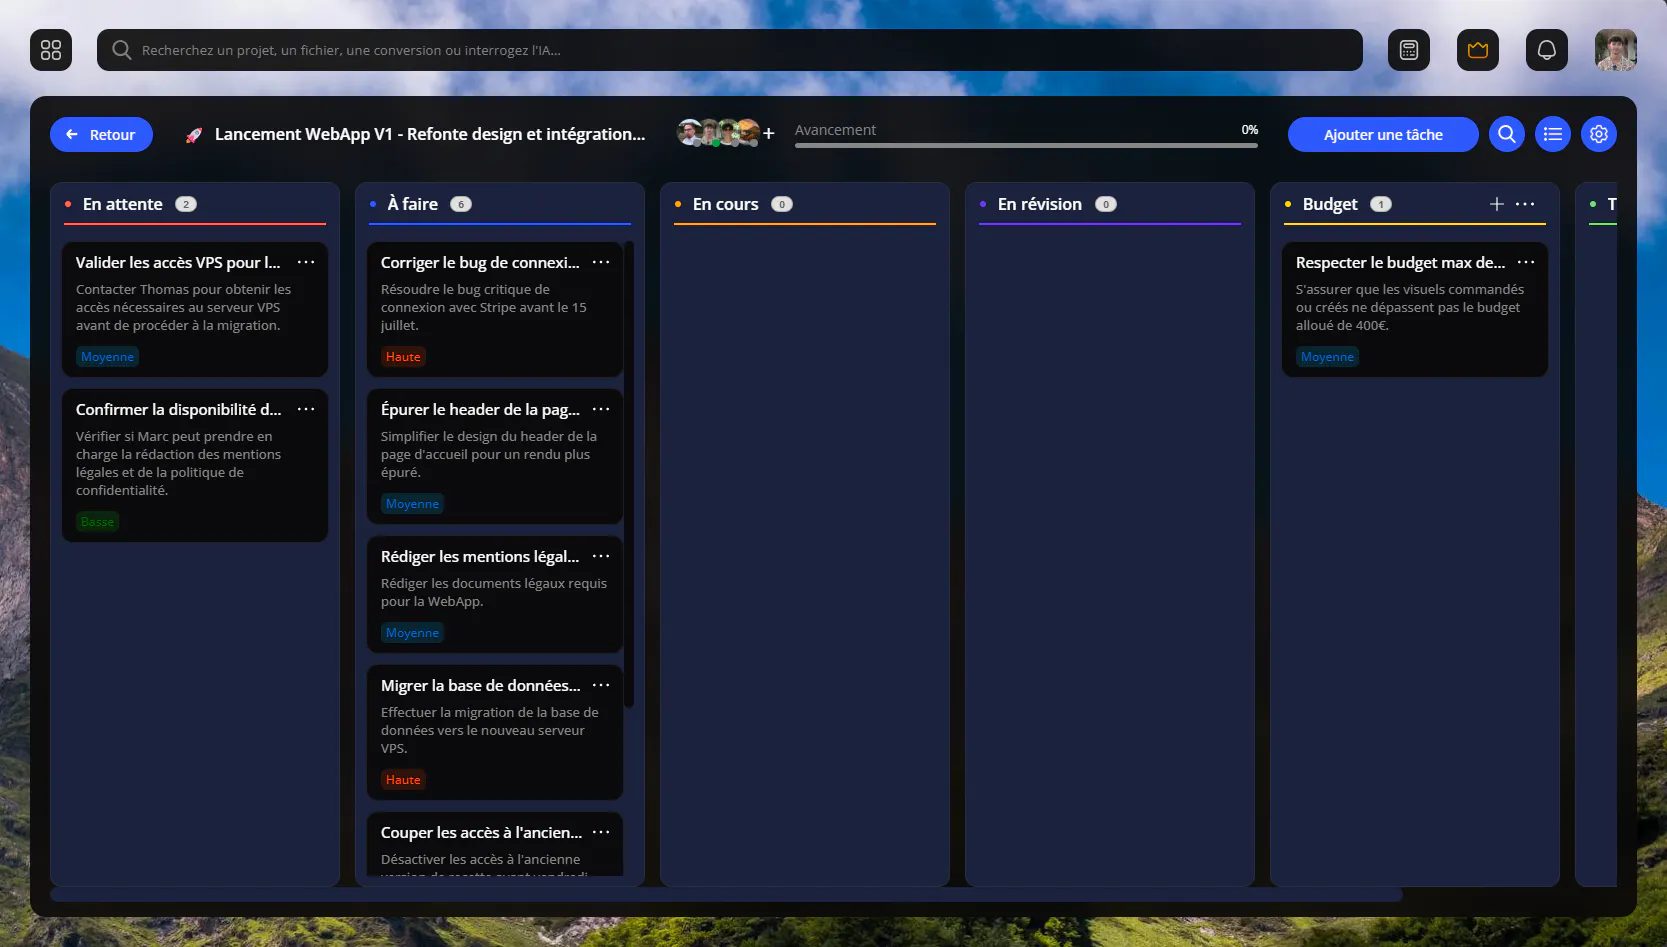Open the Respecter le budget max task
This screenshot has width=1667, height=947.
pos(1415,309)
